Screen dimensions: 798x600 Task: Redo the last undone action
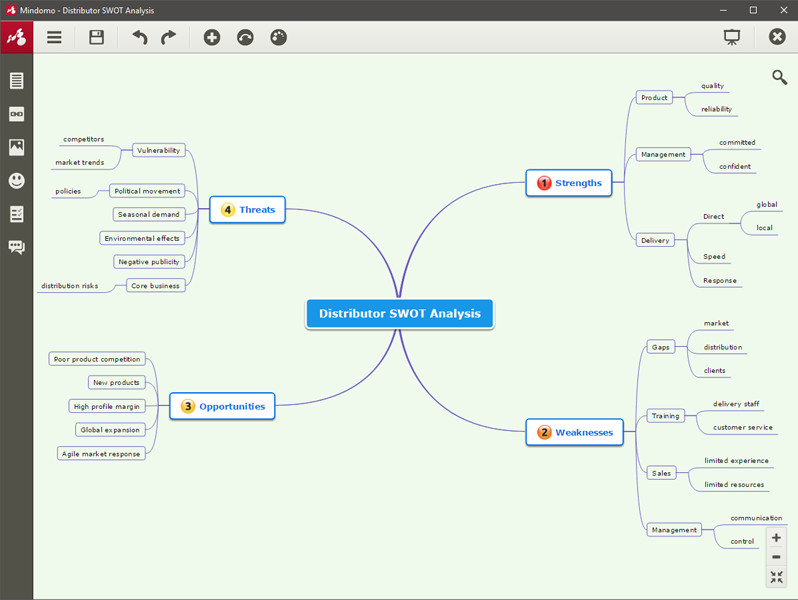[x=168, y=37]
